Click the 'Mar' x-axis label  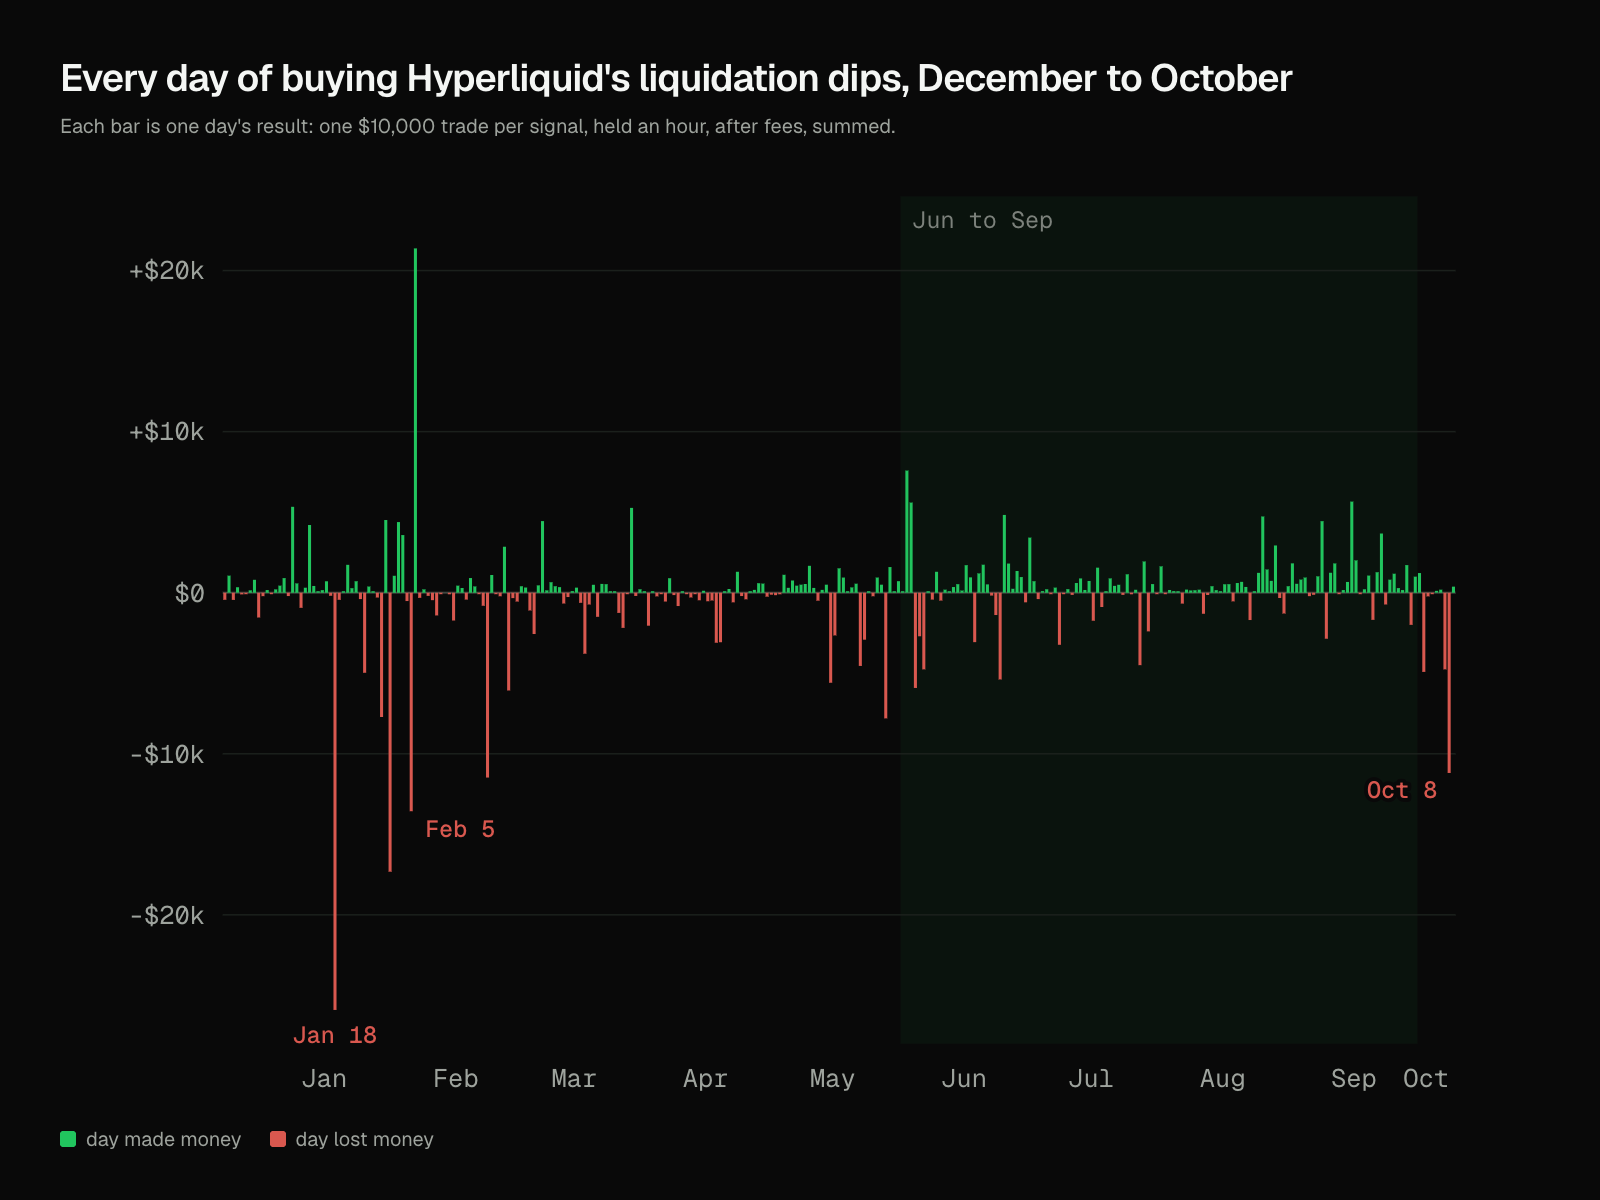tap(574, 1079)
